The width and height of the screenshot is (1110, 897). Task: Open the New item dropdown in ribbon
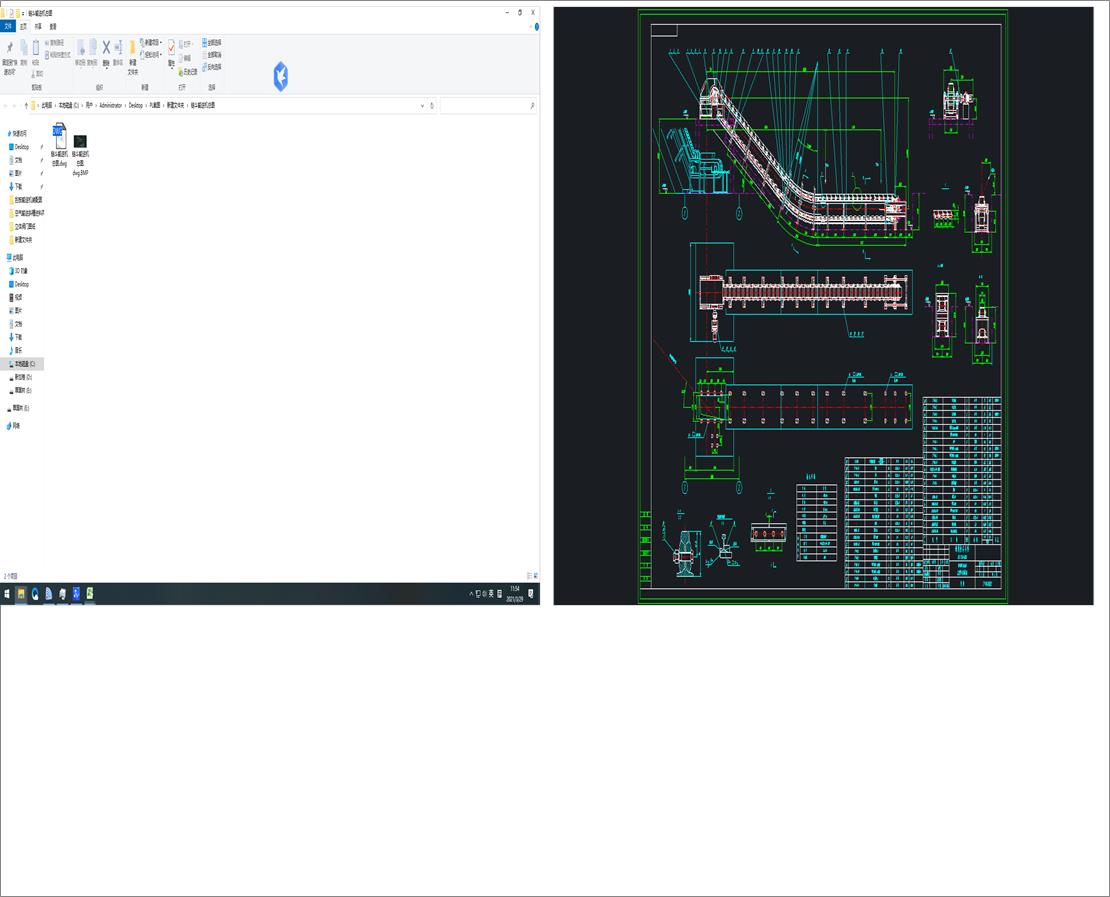[151, 42]
